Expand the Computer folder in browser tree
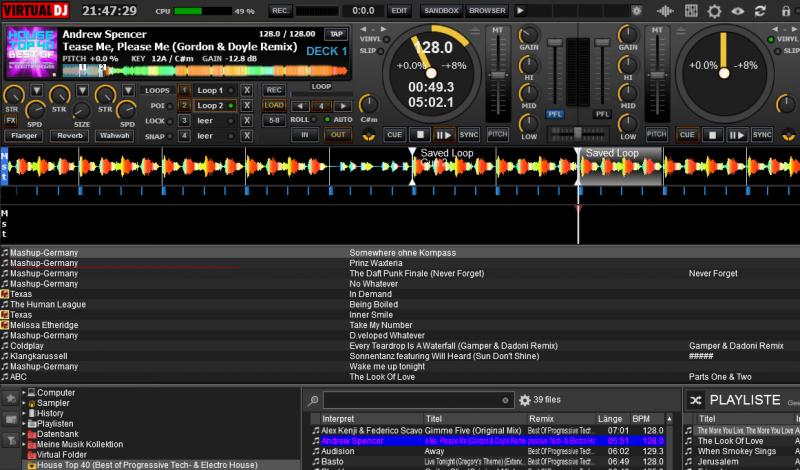This screenshot has height=470, width=800. (x=22, y=393)
